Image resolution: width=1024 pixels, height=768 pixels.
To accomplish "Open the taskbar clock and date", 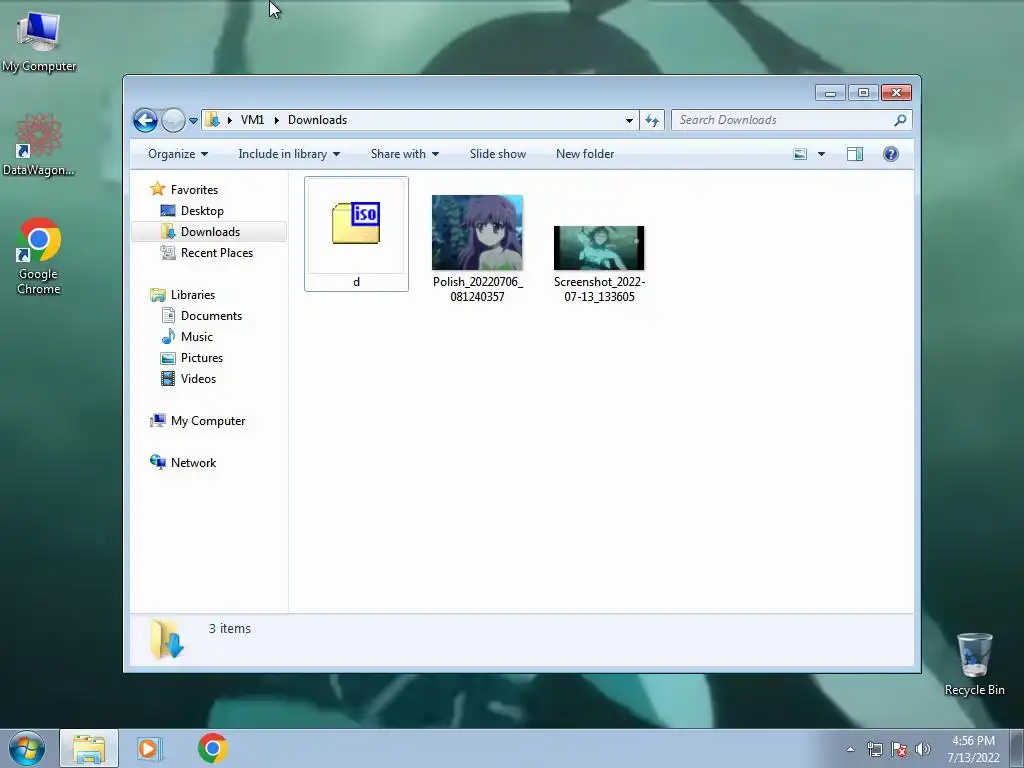I will click(973, 749).
